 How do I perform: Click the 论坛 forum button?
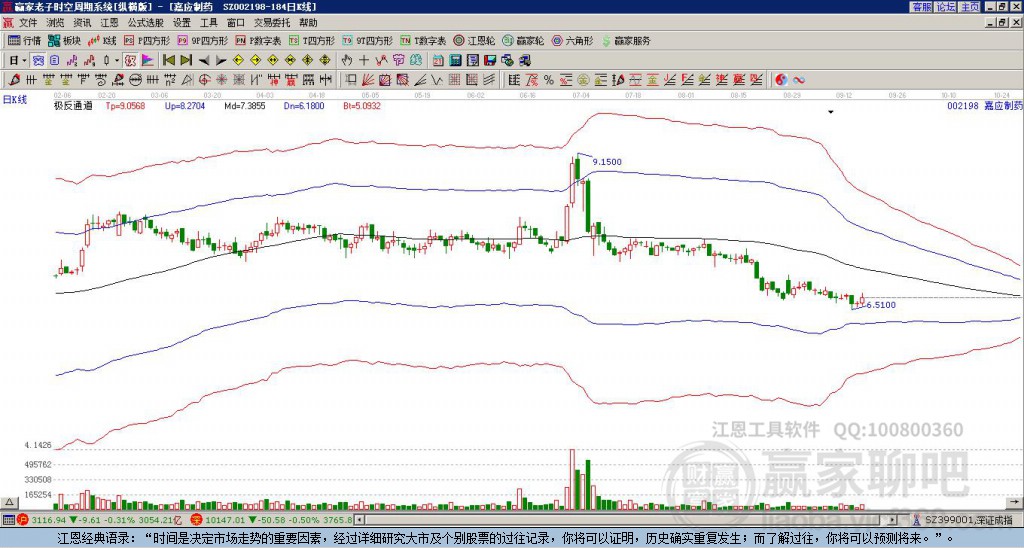[x=945, y=7]
